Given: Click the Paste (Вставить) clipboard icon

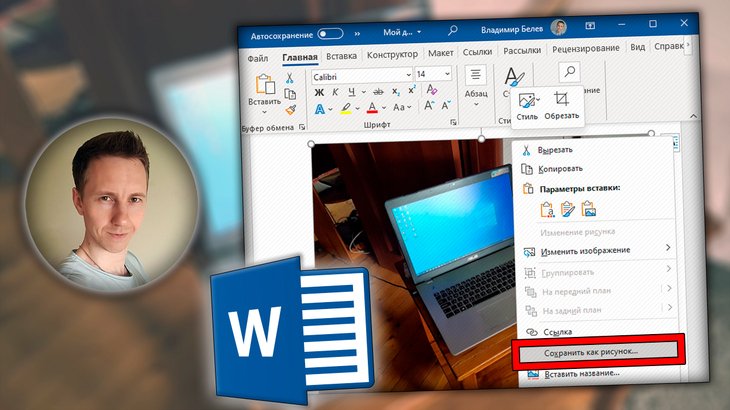Looking at the screenshot, I should pyautogui.click(x=264, y=90).
